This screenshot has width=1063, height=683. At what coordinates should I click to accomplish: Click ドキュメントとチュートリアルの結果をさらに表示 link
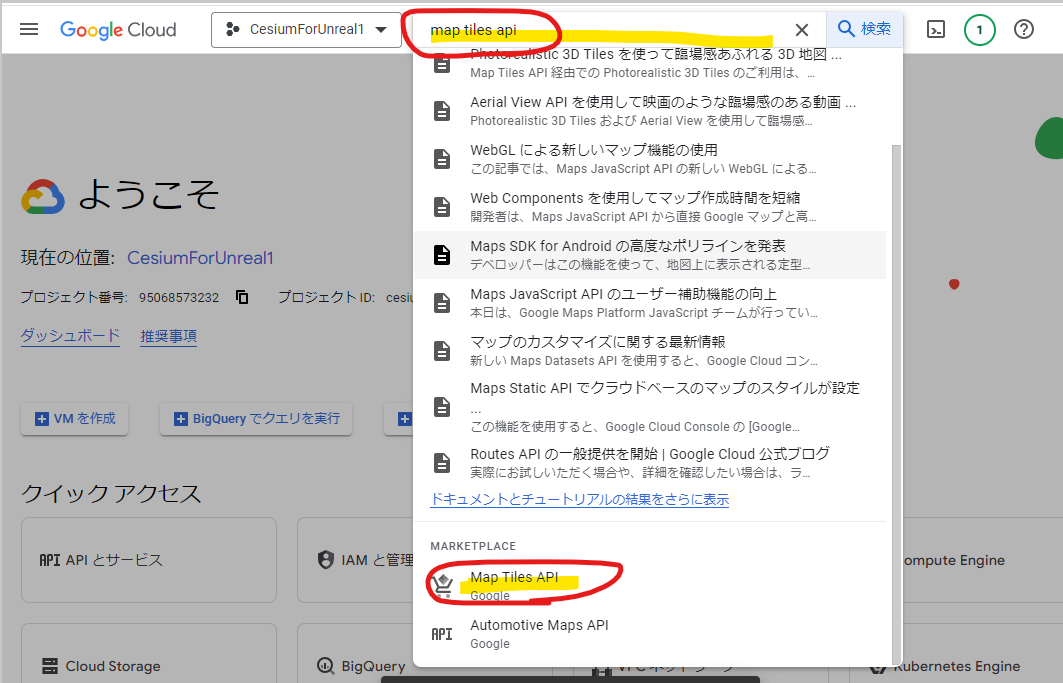point(580,500)
